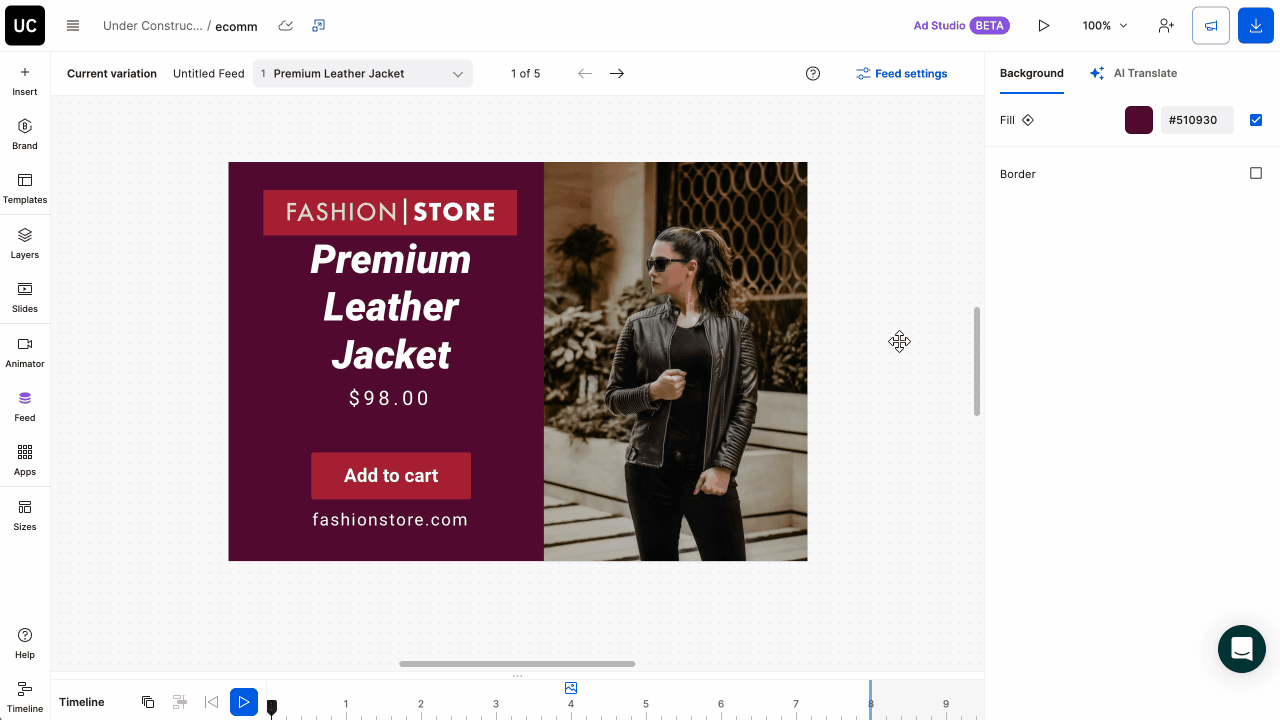Viewport: 1280px width, 720px height.
Task: Click the image keyframe icon at 4 seconds
Action: (x=571, y=688)
